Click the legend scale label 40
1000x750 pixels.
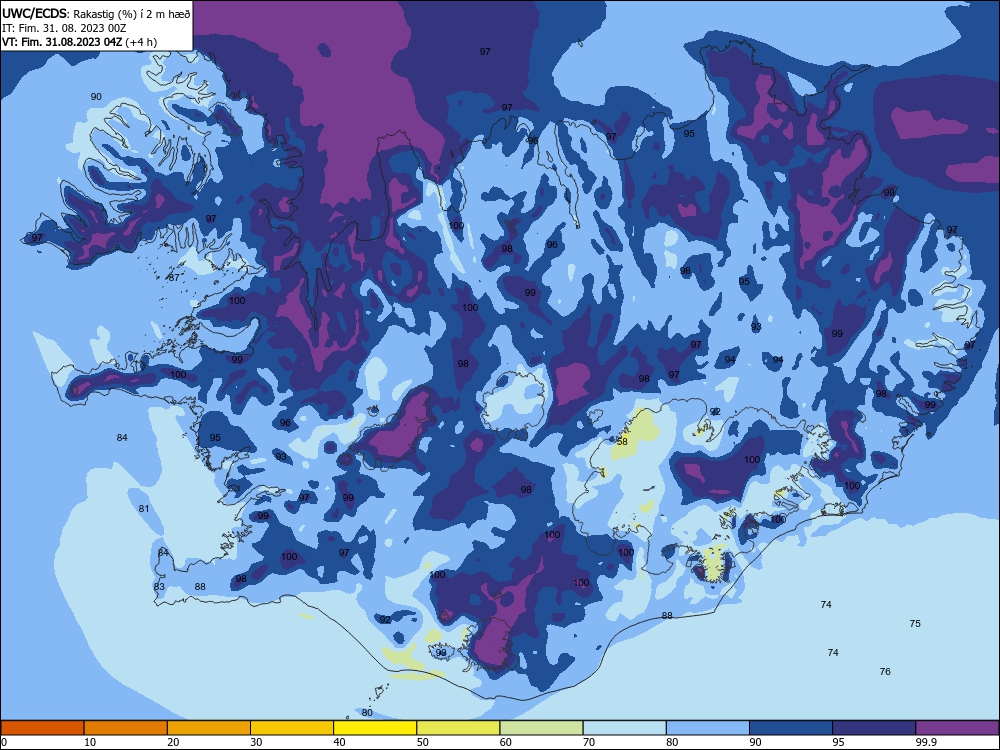click(x=340, y=742)
